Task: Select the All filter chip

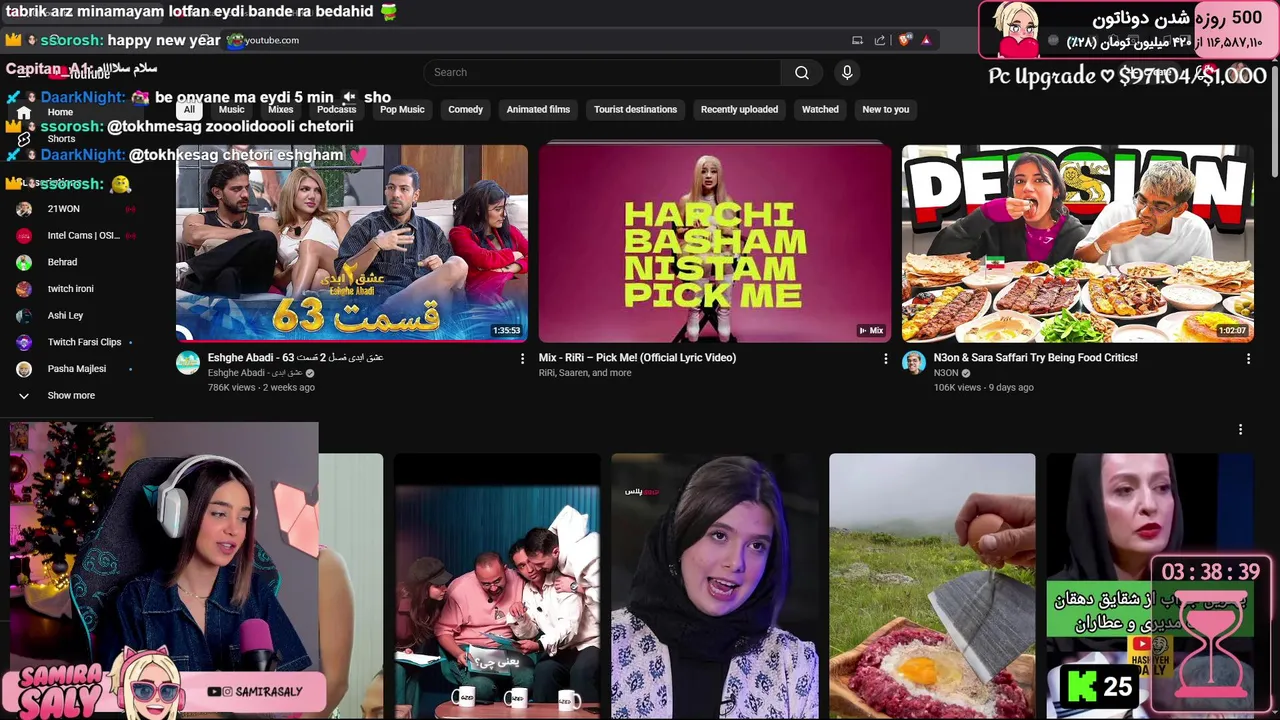Action: pyautogui.click(x=189, y=110)
